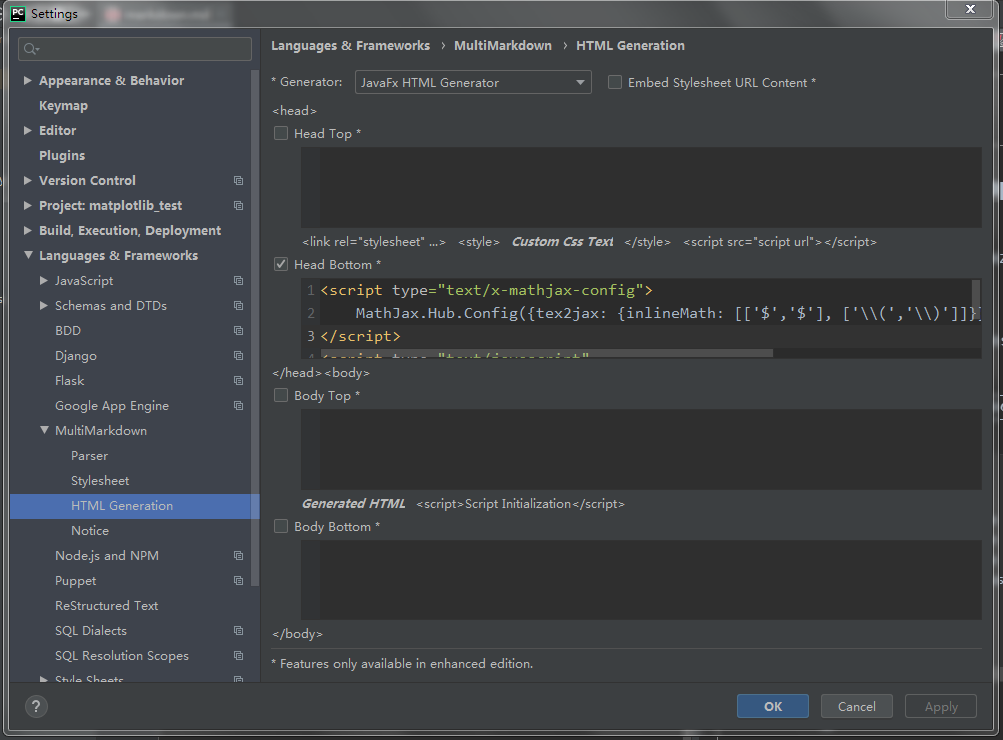1003x740 pixels.
Task: Click inside the Head Top text area
Action: tap(641, 187)
